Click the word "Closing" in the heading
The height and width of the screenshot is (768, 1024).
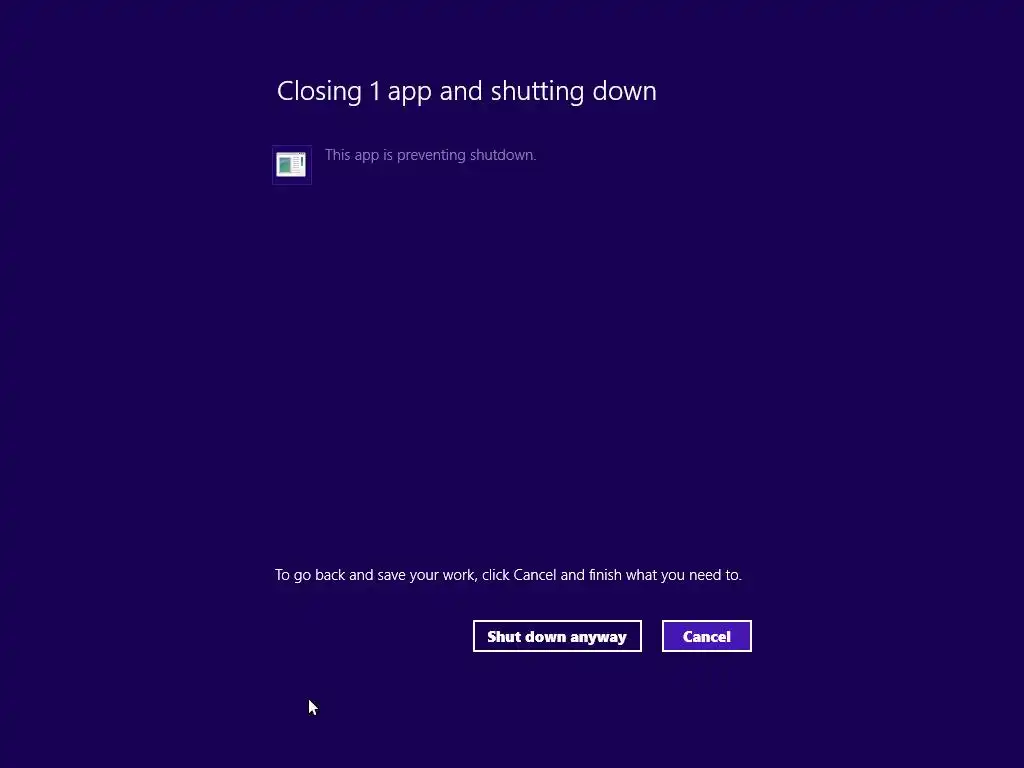(319, 91)
